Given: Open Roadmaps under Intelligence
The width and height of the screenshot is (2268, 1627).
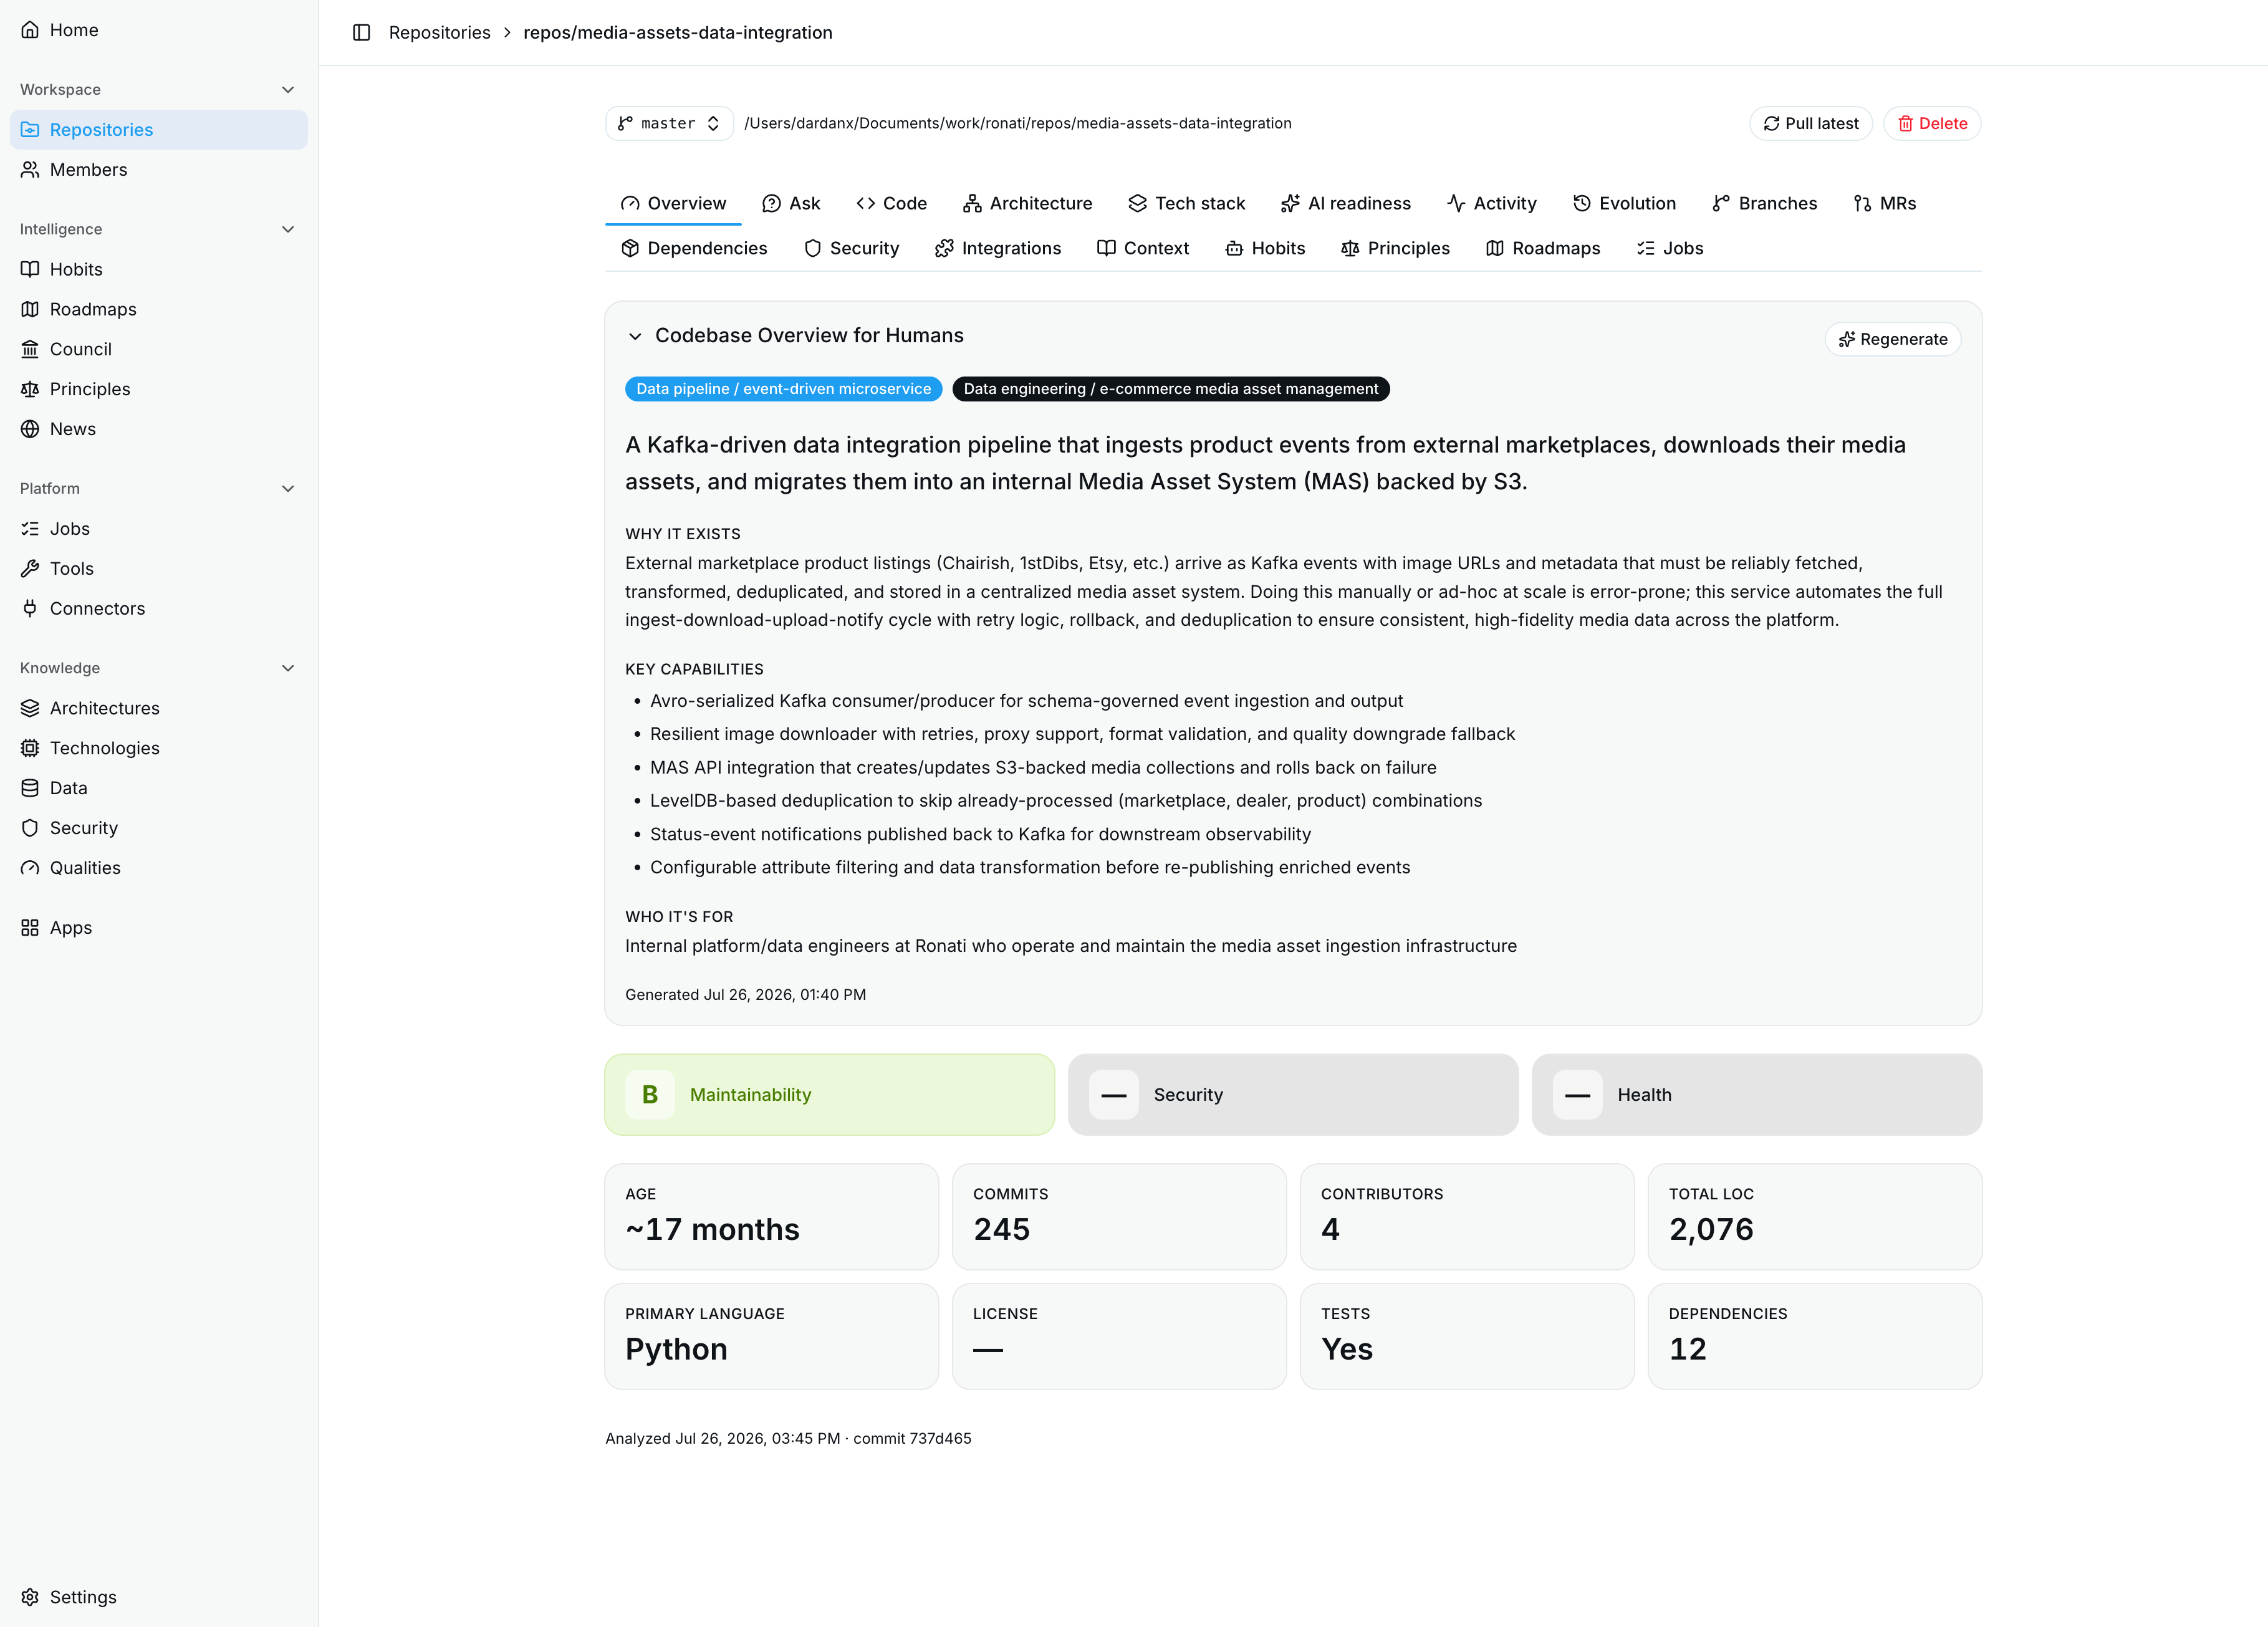Looking at the screenshot, I should click(x=159, y=309).
